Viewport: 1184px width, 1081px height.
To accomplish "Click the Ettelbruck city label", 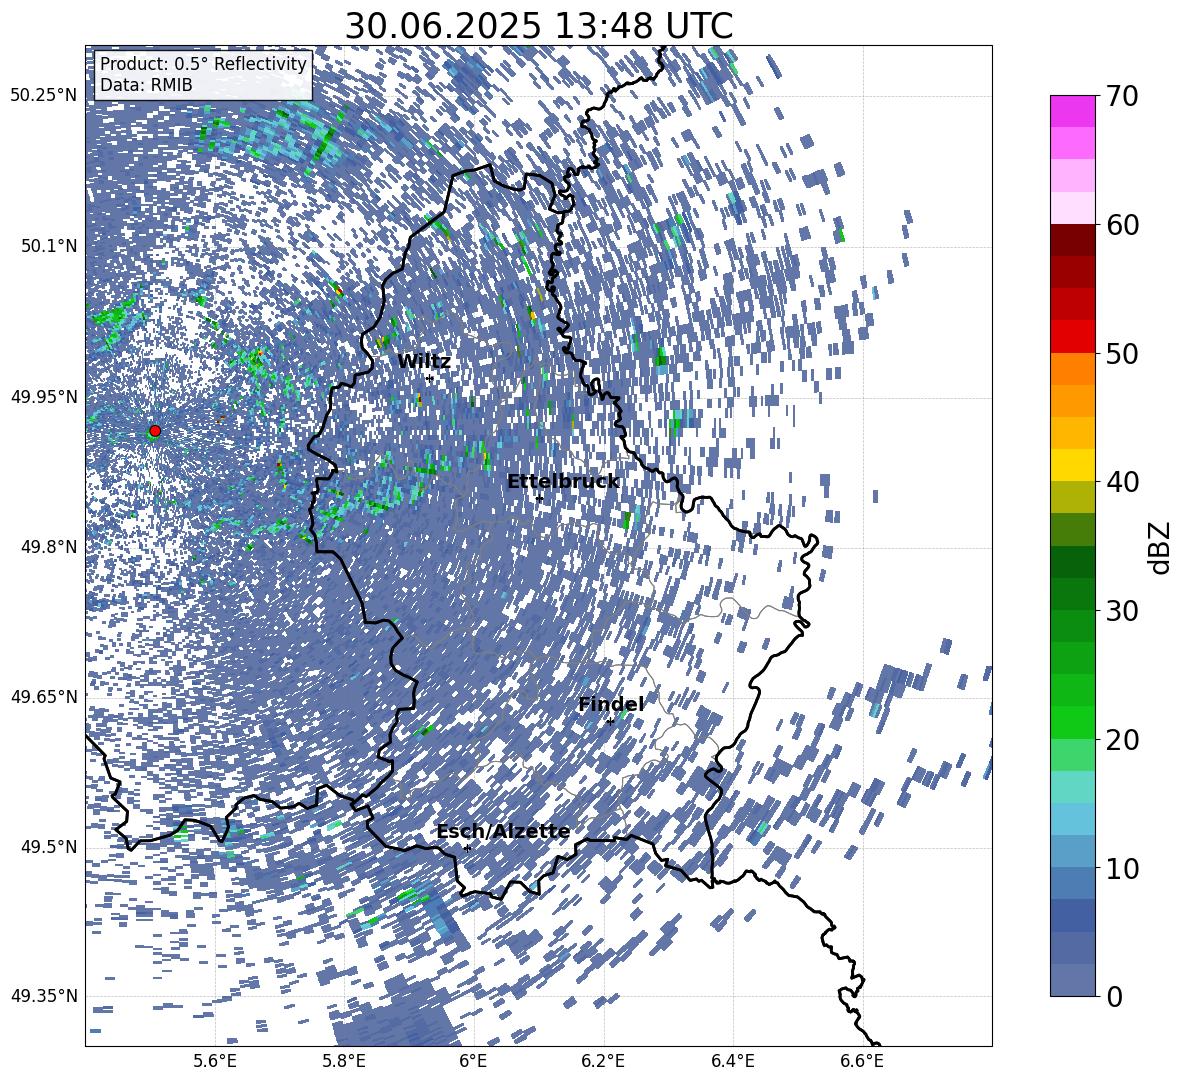I will (x=563, y=482).
